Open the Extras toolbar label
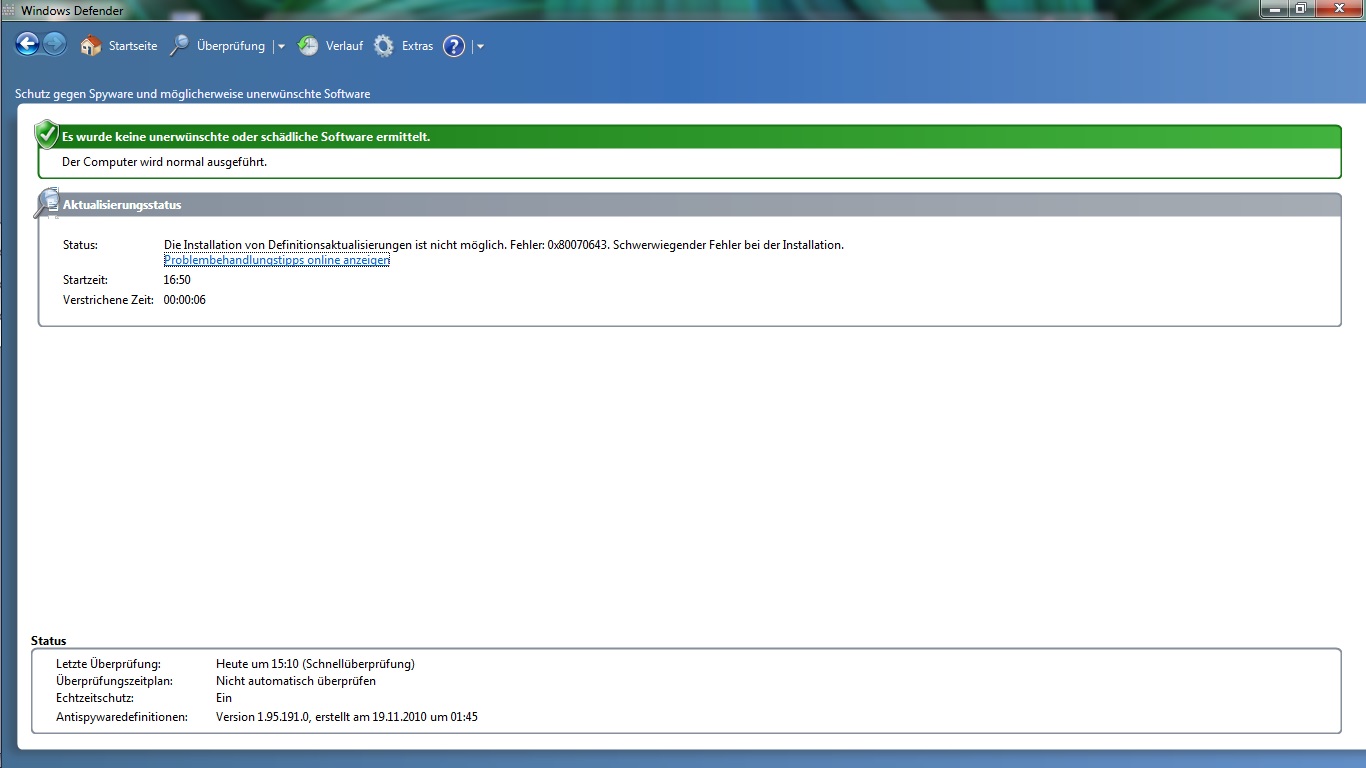This screenshot has height=768, width=1366. tap(417, 46)
